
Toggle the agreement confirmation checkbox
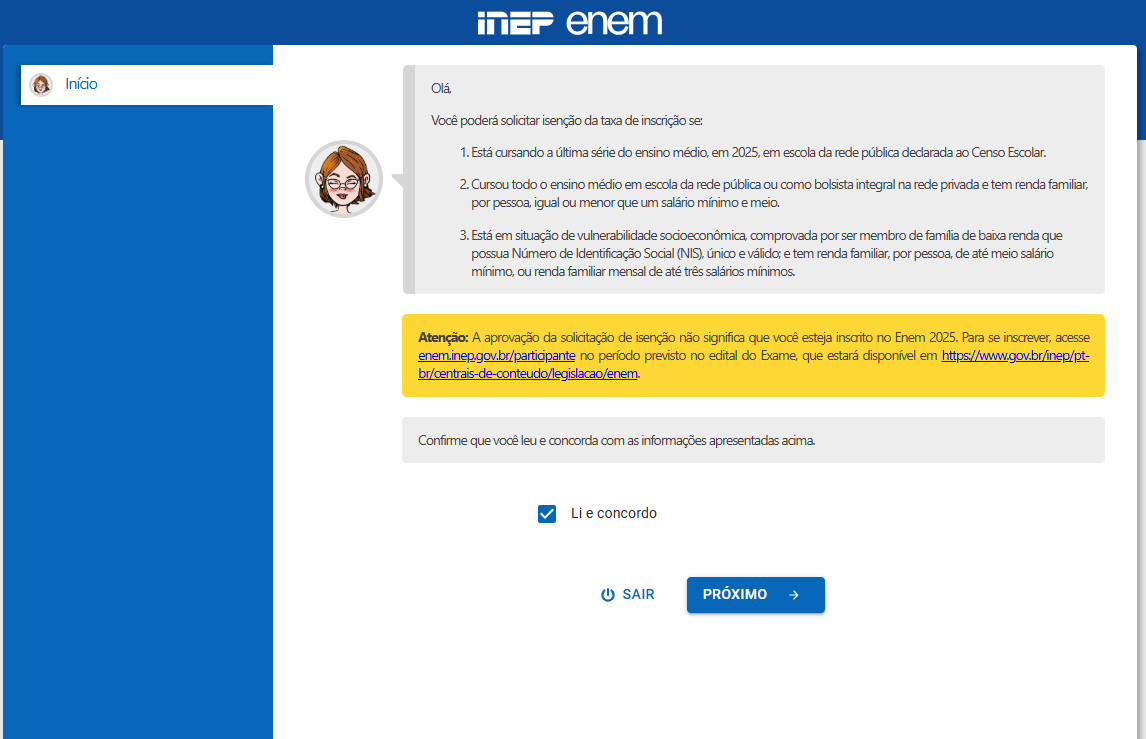point(546,513)
